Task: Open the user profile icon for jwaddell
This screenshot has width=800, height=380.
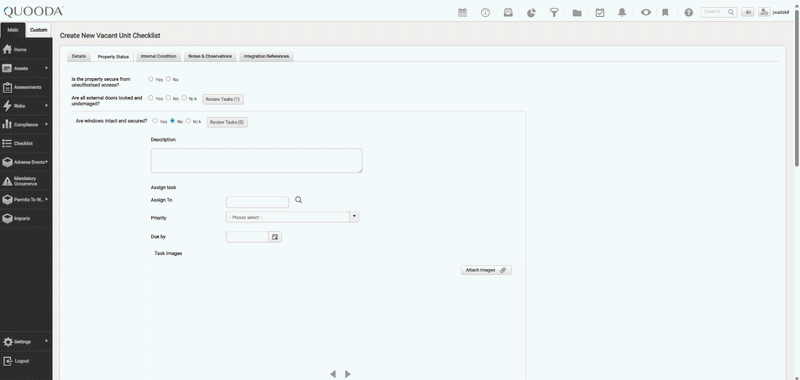Action: coord(764,12)
